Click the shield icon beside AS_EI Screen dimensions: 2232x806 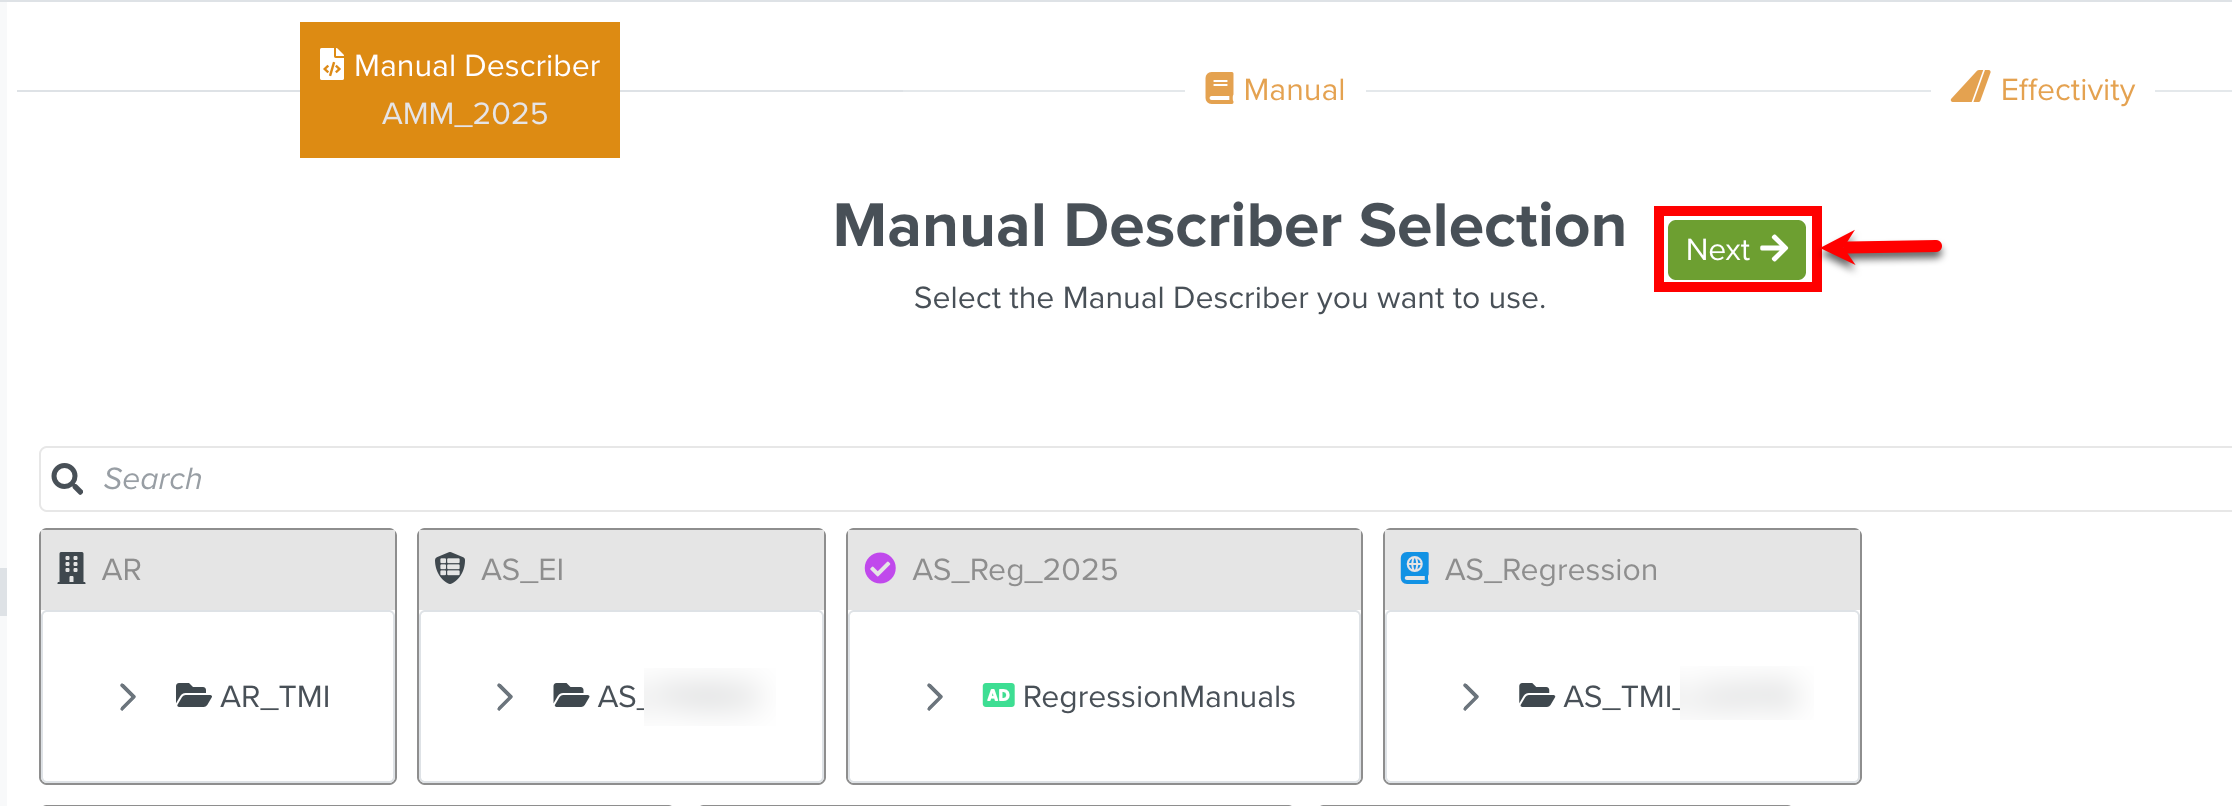point(450,568)
